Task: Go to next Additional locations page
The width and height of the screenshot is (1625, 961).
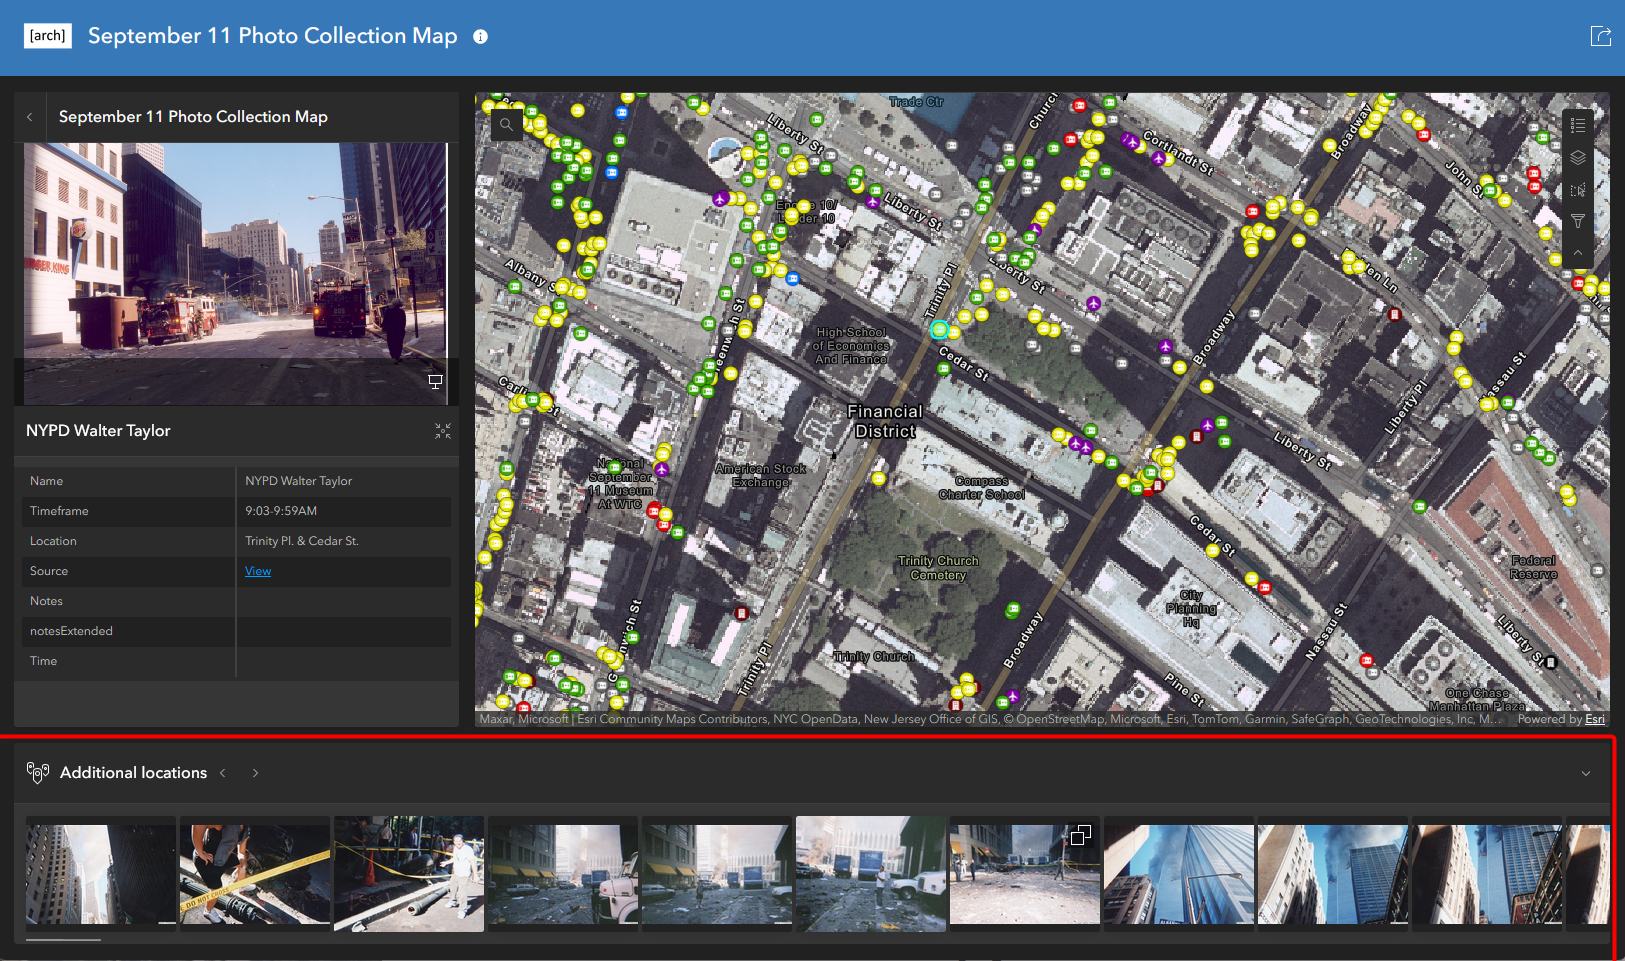Action: coord(255,773)
